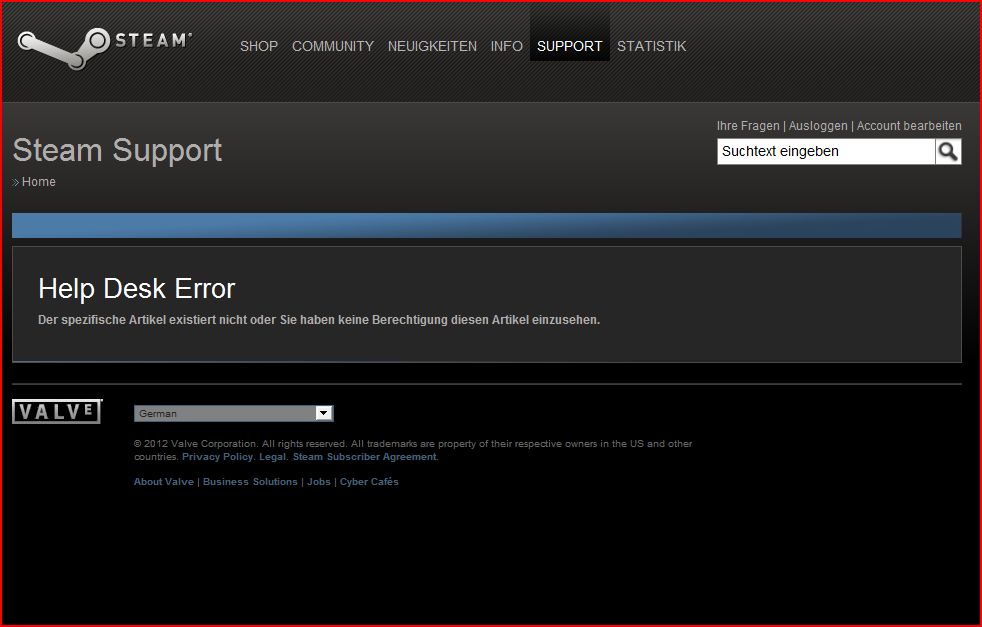The height and width of the screenshot is (627, 982).
Task: Open the Privacy Policy link
Action: [x=217, y=457]
